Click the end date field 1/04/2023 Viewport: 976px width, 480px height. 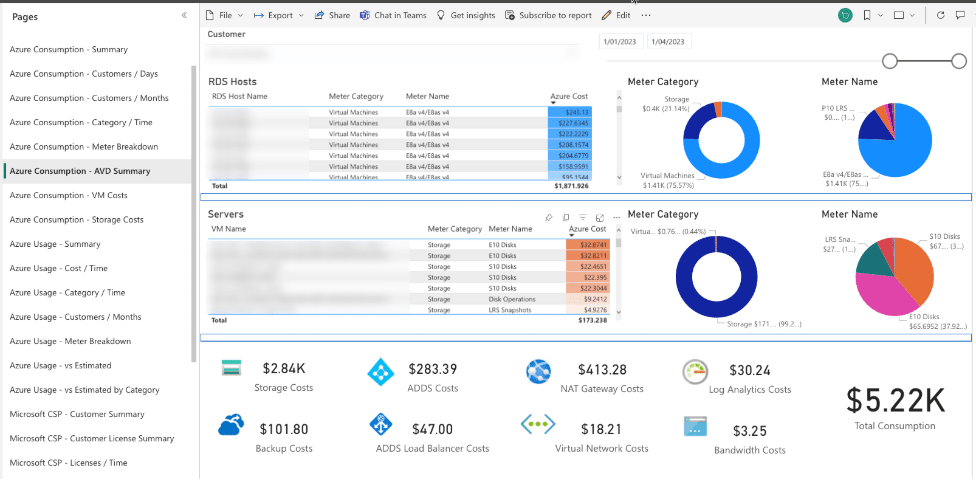[669, 42]
